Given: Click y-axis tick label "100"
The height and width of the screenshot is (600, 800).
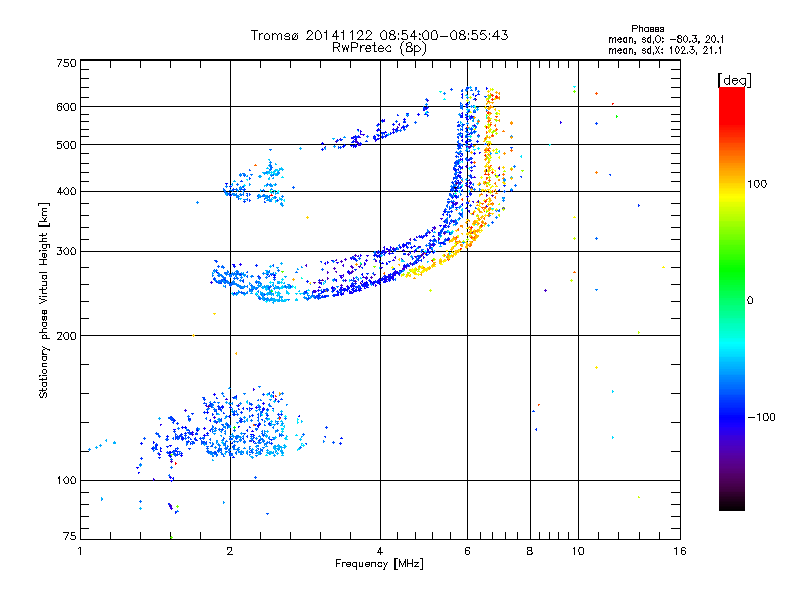Looking at the screenshot, I should pos(66,481).
